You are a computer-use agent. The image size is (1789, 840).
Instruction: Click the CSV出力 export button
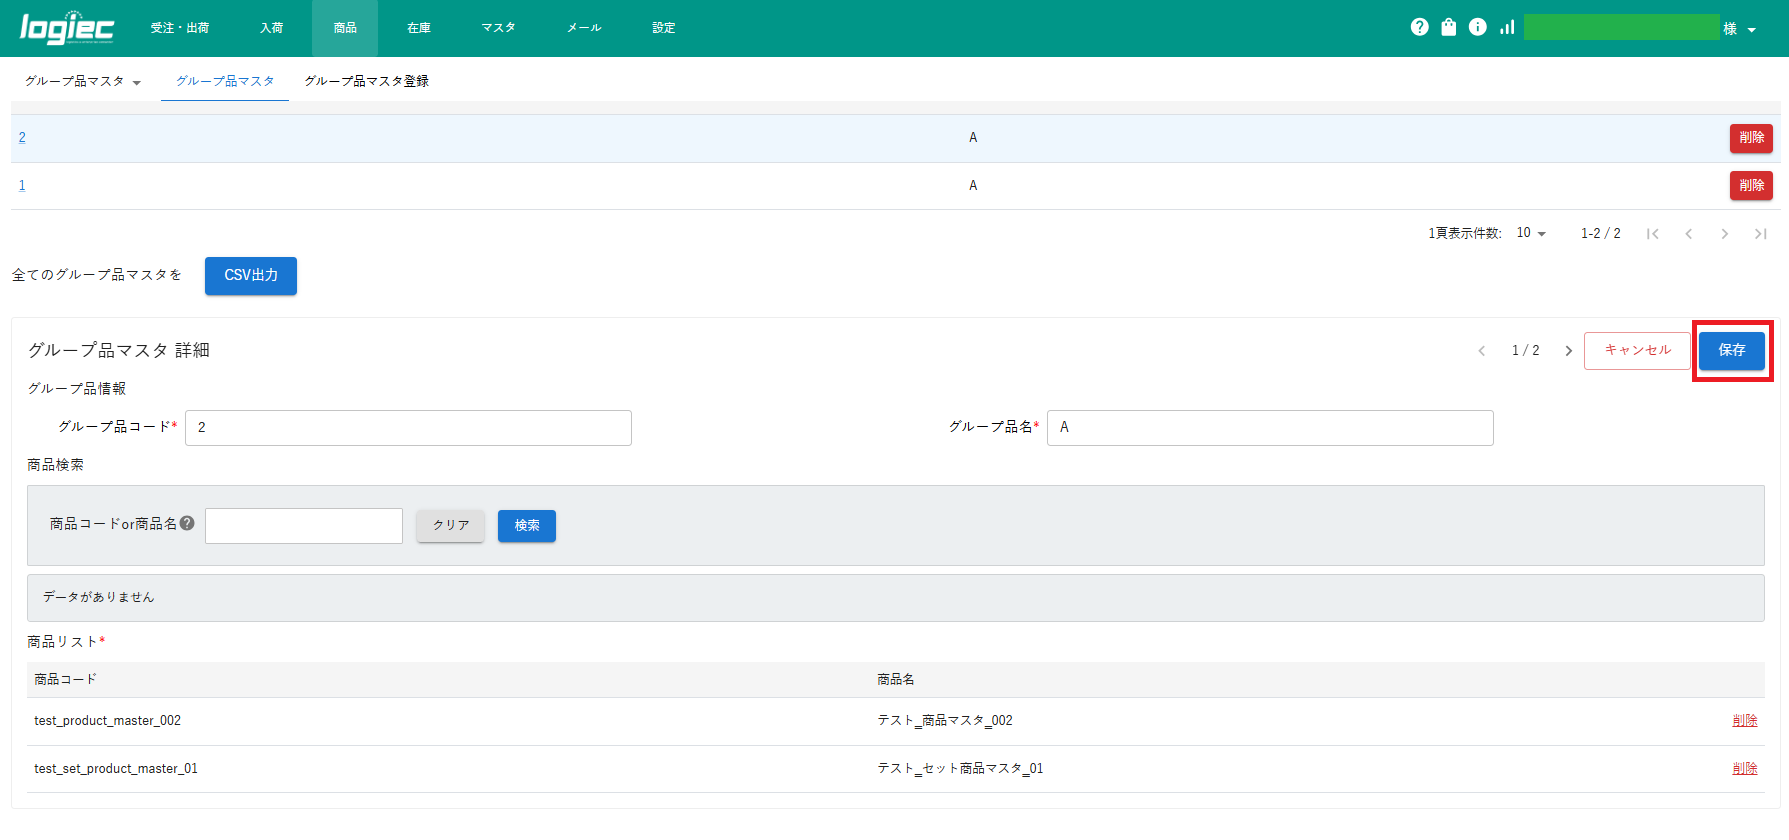[251, 275]
